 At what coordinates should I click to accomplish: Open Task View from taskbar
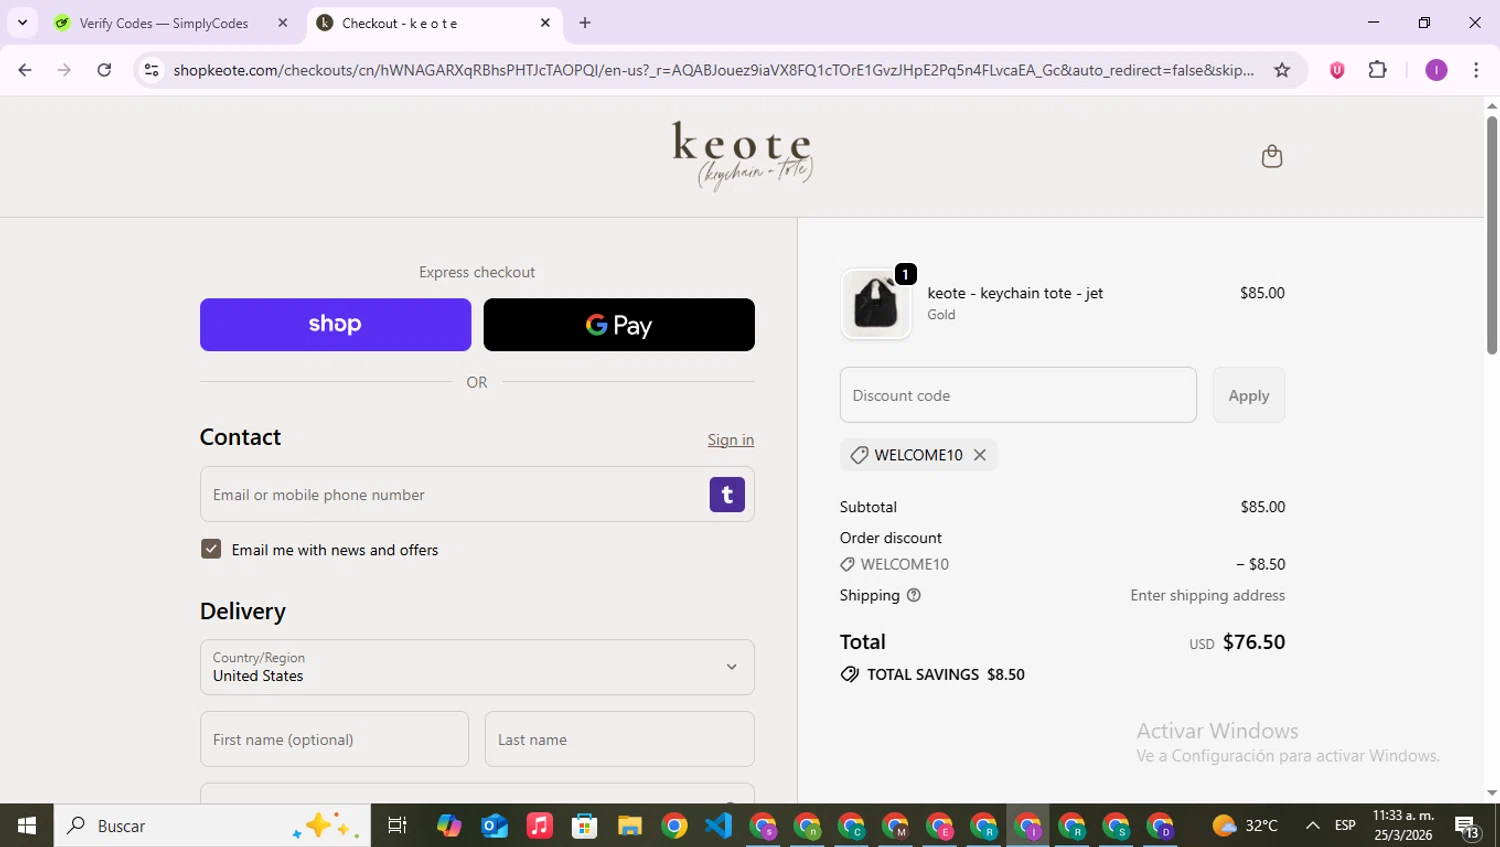point(397,826)
